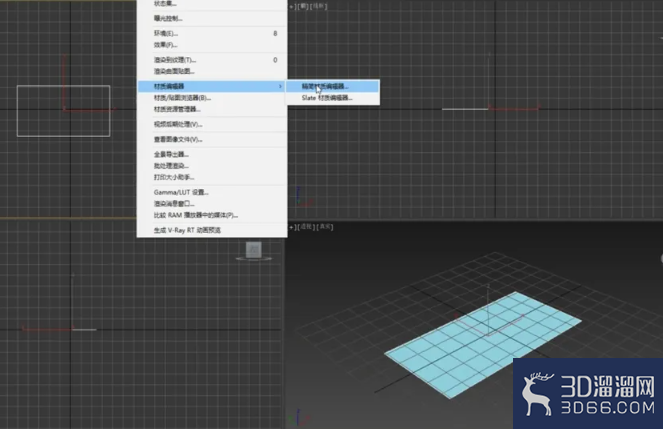Select the blue plane in perspective viewport
This screenshot has height=429, width=663.
[482, 344]
